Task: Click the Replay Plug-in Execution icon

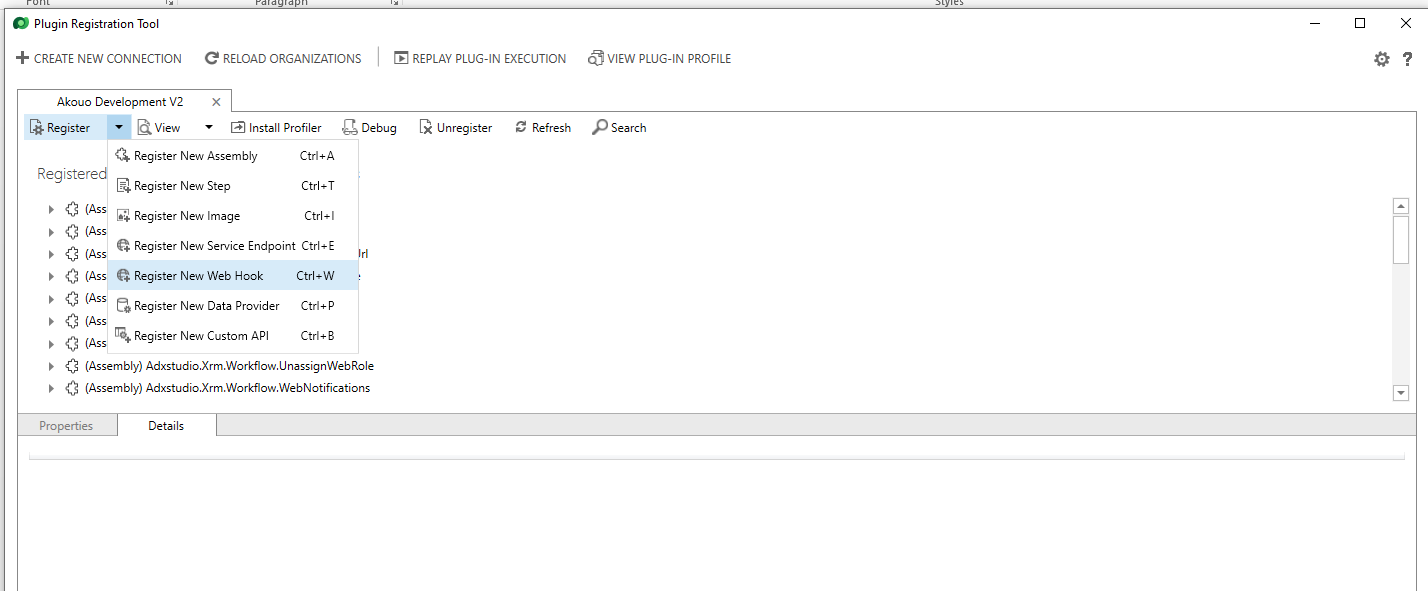Action: point(402,58)
